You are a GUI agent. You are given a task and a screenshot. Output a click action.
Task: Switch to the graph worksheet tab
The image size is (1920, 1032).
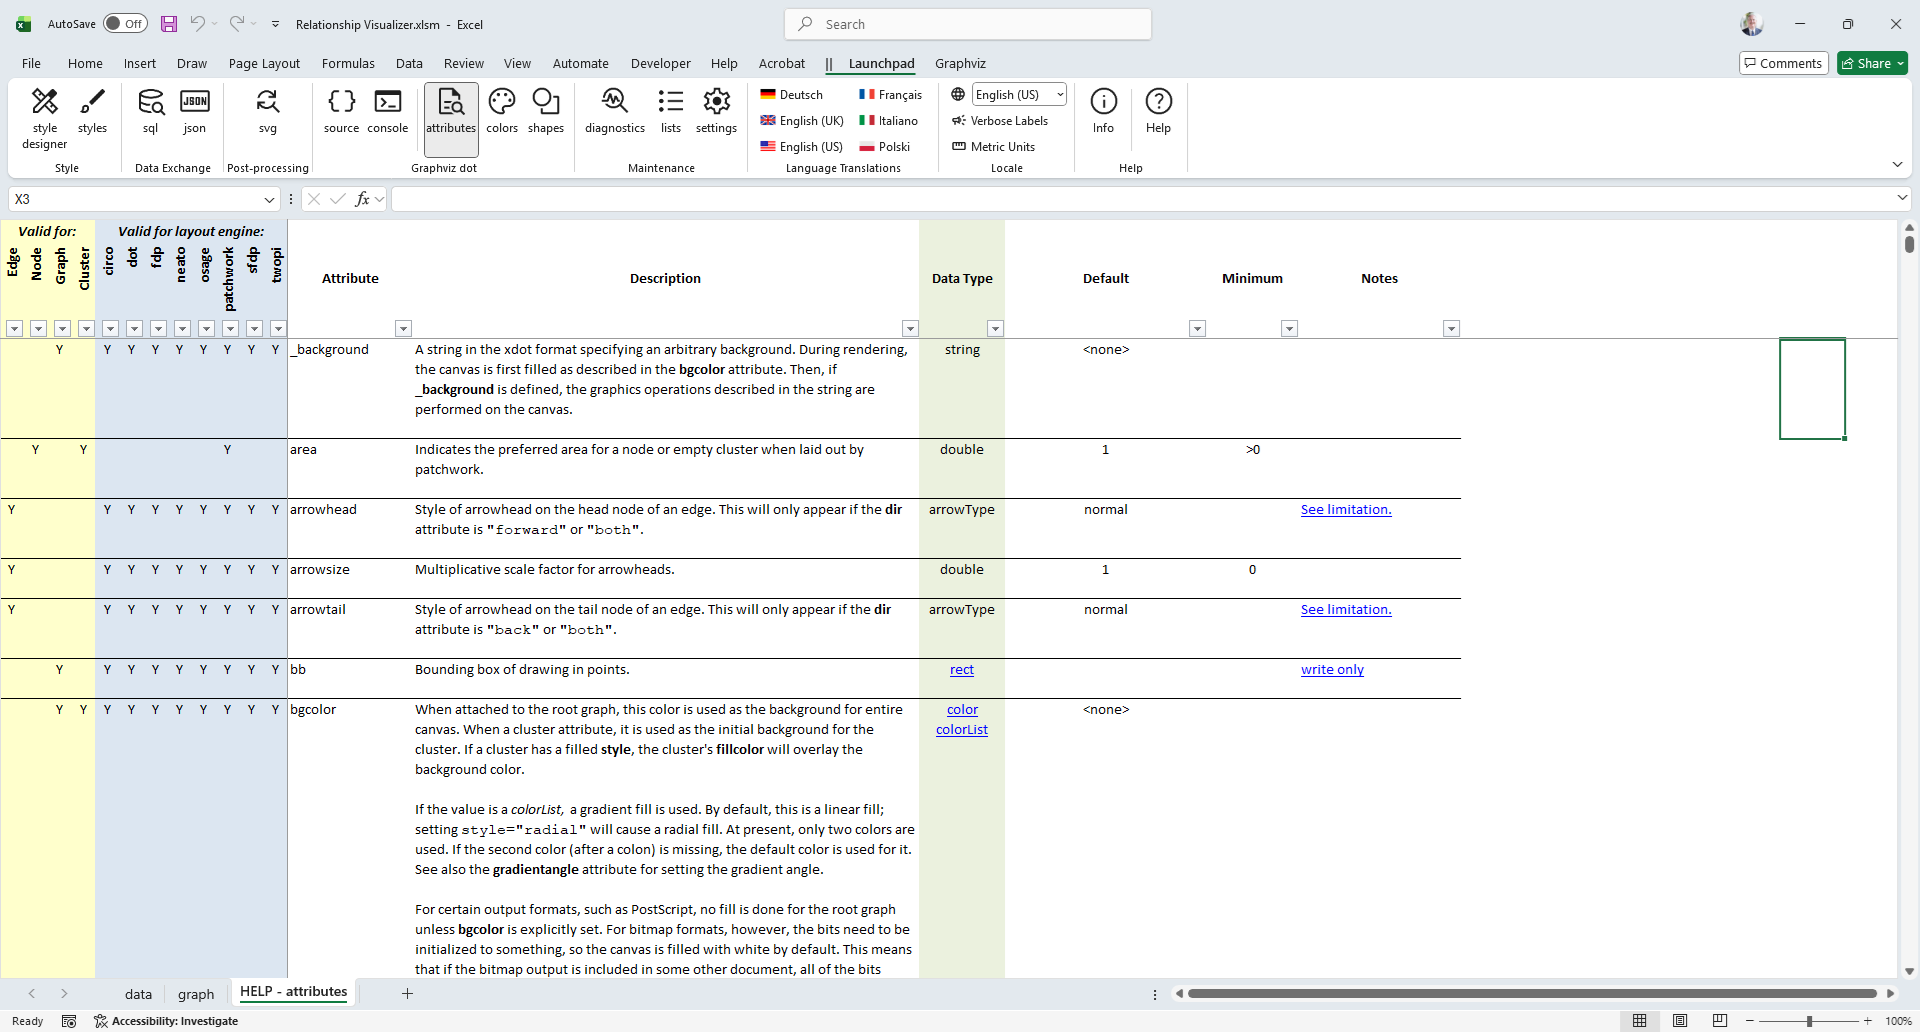point(196,994)
